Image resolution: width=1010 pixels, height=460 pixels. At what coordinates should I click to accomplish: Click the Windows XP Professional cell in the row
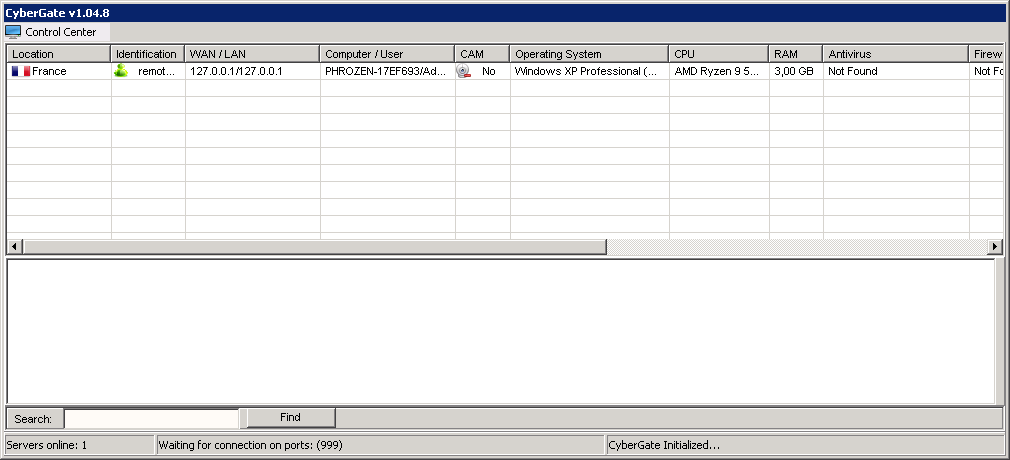(587, 72)
